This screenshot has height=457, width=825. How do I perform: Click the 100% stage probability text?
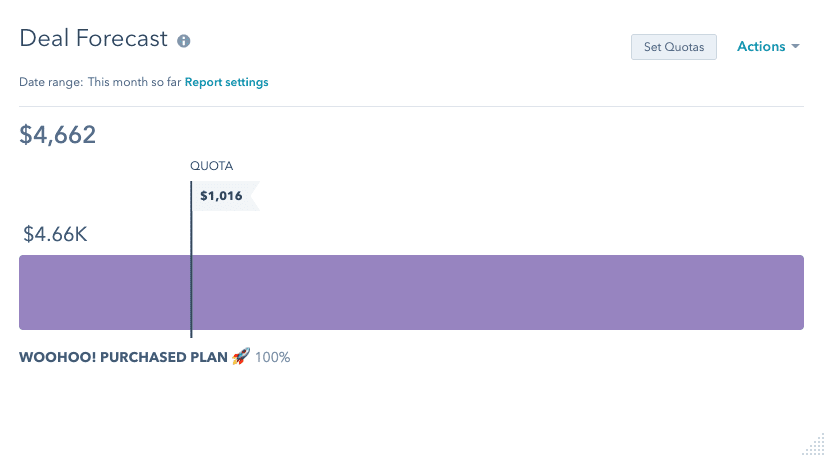[x=273, y=358]
